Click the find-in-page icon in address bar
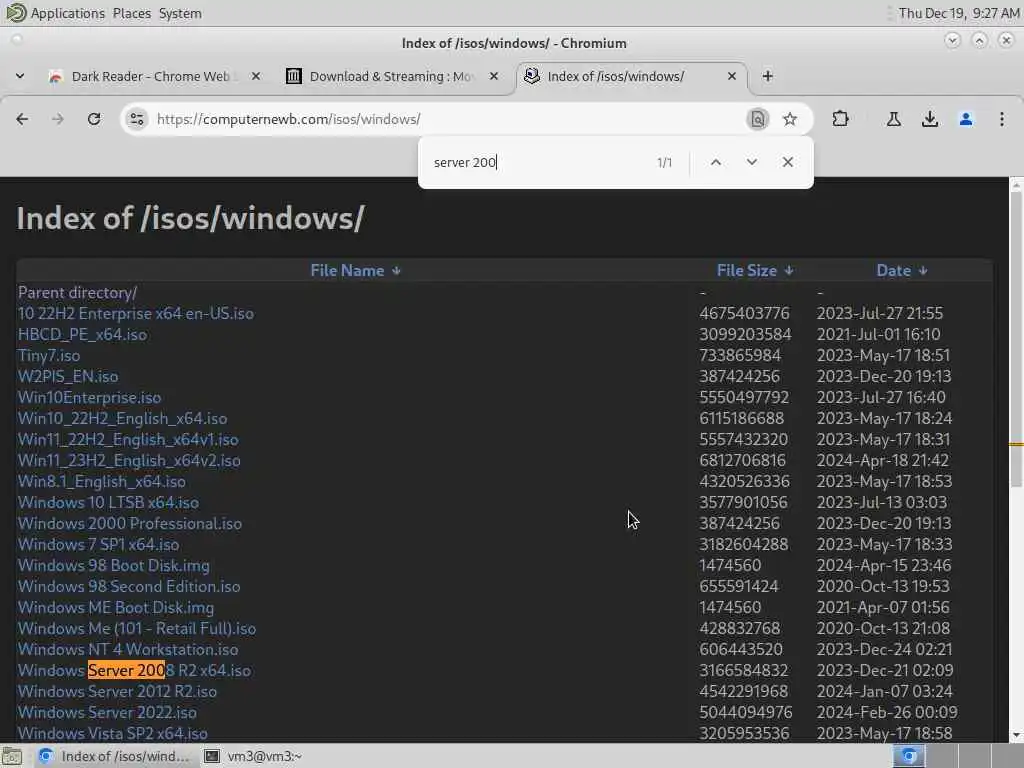 click(x=758, y=119)
